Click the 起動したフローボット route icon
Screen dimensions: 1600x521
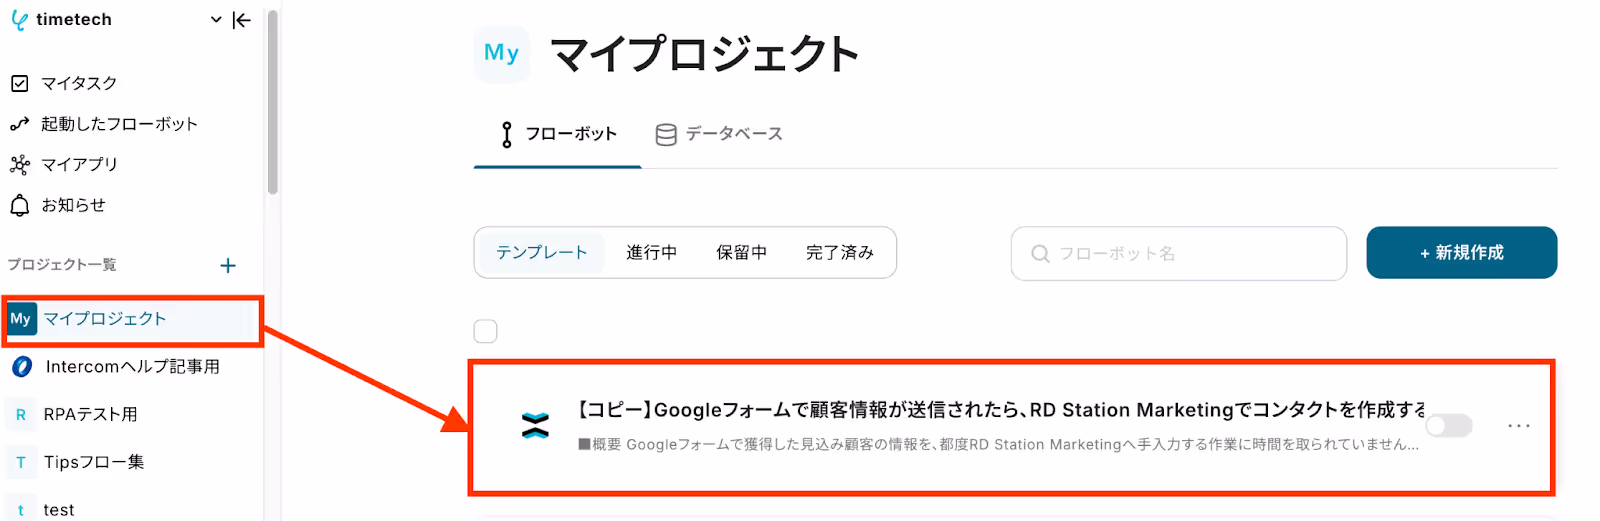tap(20, 124)
